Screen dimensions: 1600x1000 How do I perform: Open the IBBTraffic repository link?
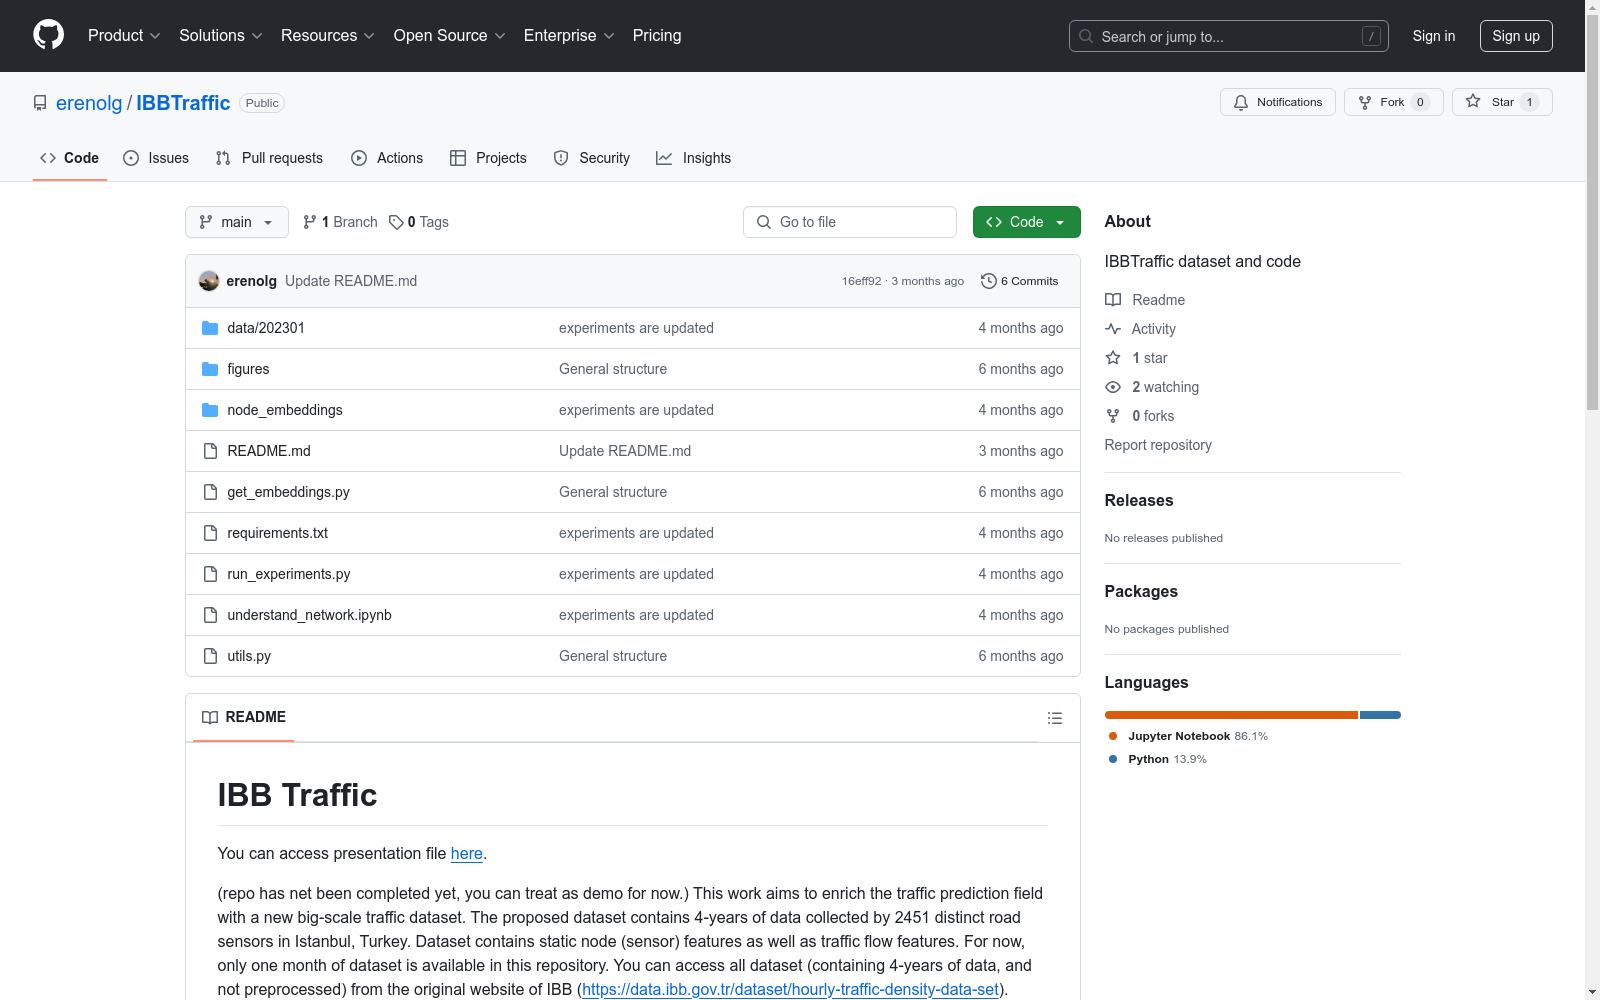pyautogui.click(x=183, y=103)
